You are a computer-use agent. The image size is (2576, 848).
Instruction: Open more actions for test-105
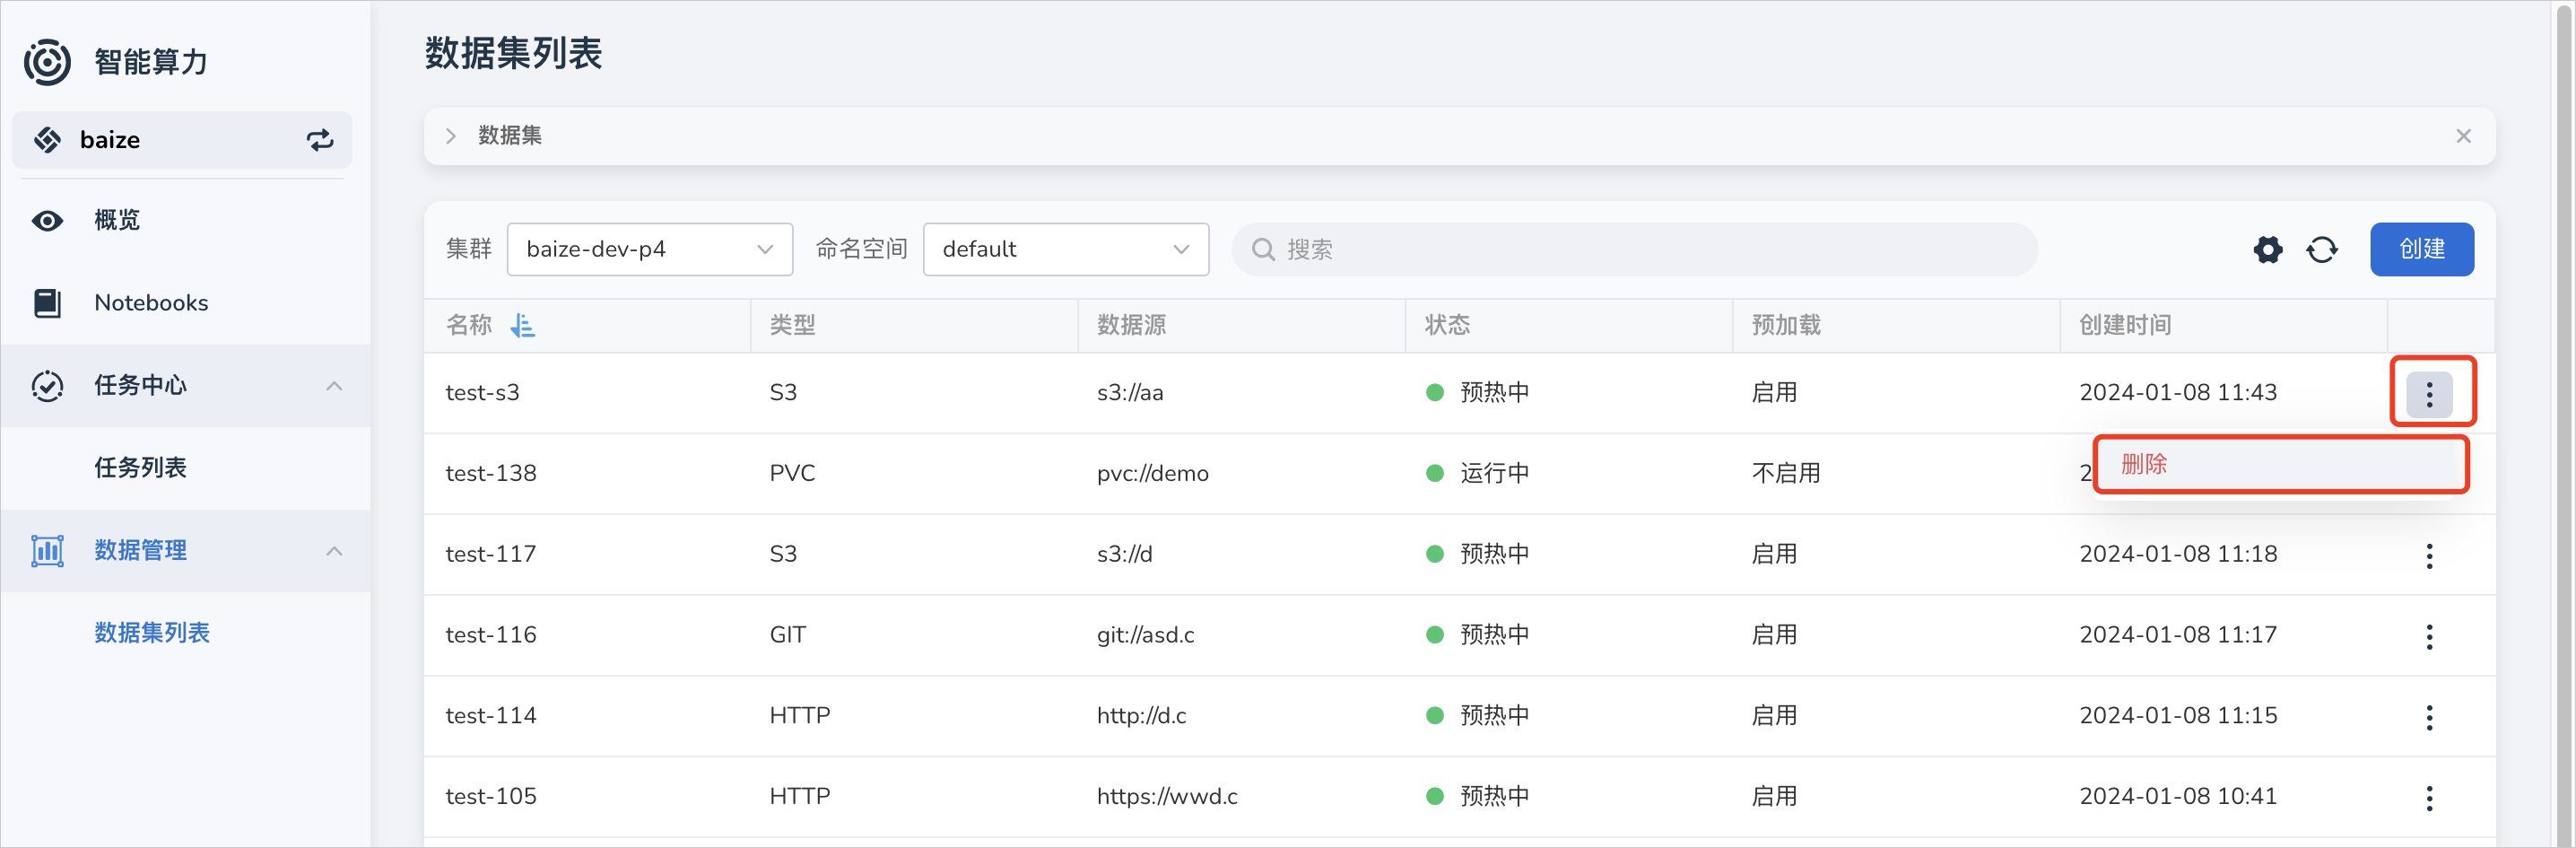(x=2429, y=798)
